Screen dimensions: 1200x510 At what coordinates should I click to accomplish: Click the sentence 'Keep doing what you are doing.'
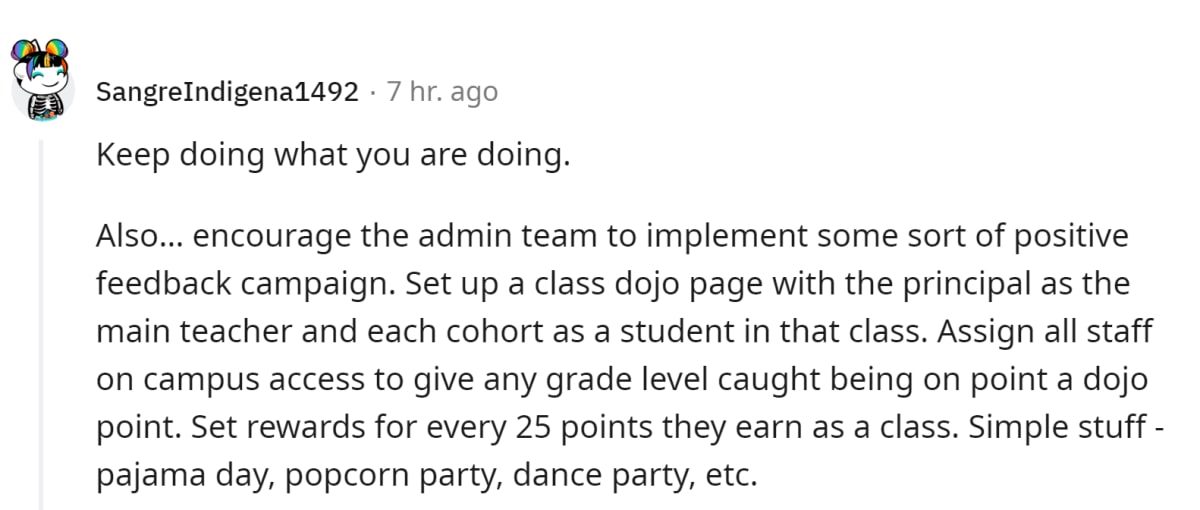(x=333, y=157)
